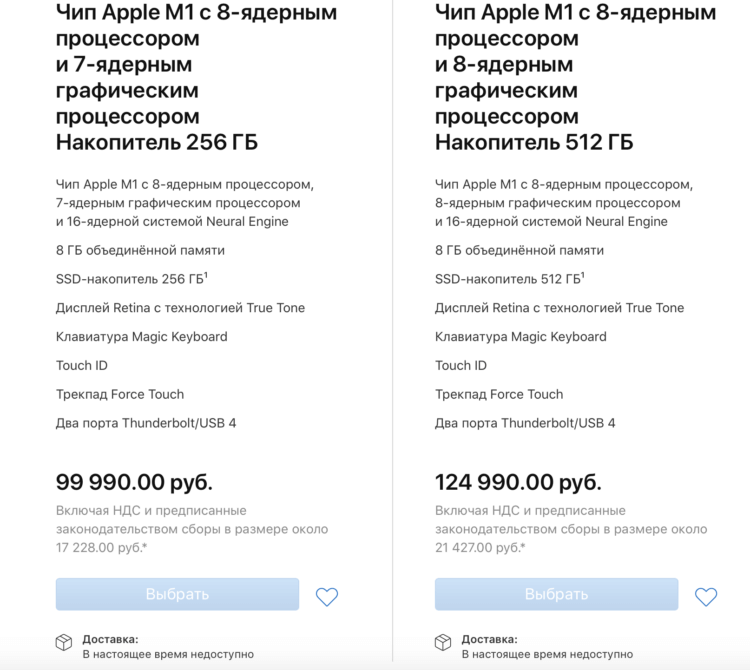Click Touch ID feature in left column
The height and width of the screenshot is (670, 750).
coord(82,365)
